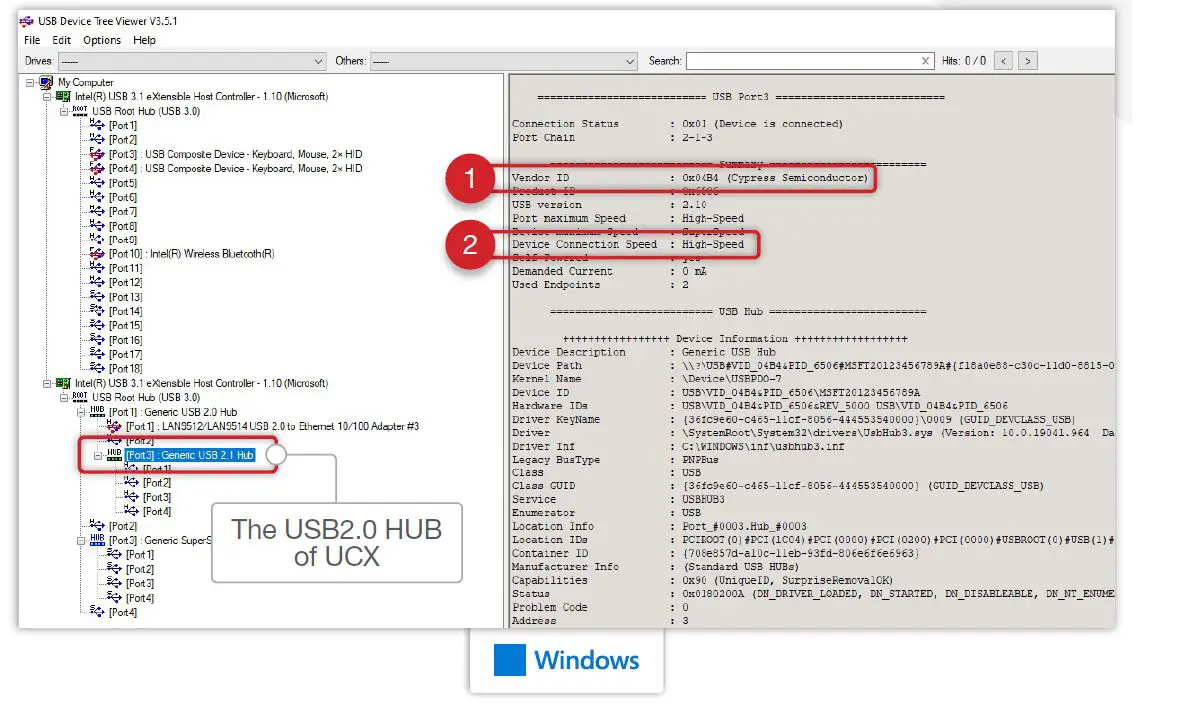Collapse the Port3 Generic USB 2.1 Hub node

(x=98, y=456)
